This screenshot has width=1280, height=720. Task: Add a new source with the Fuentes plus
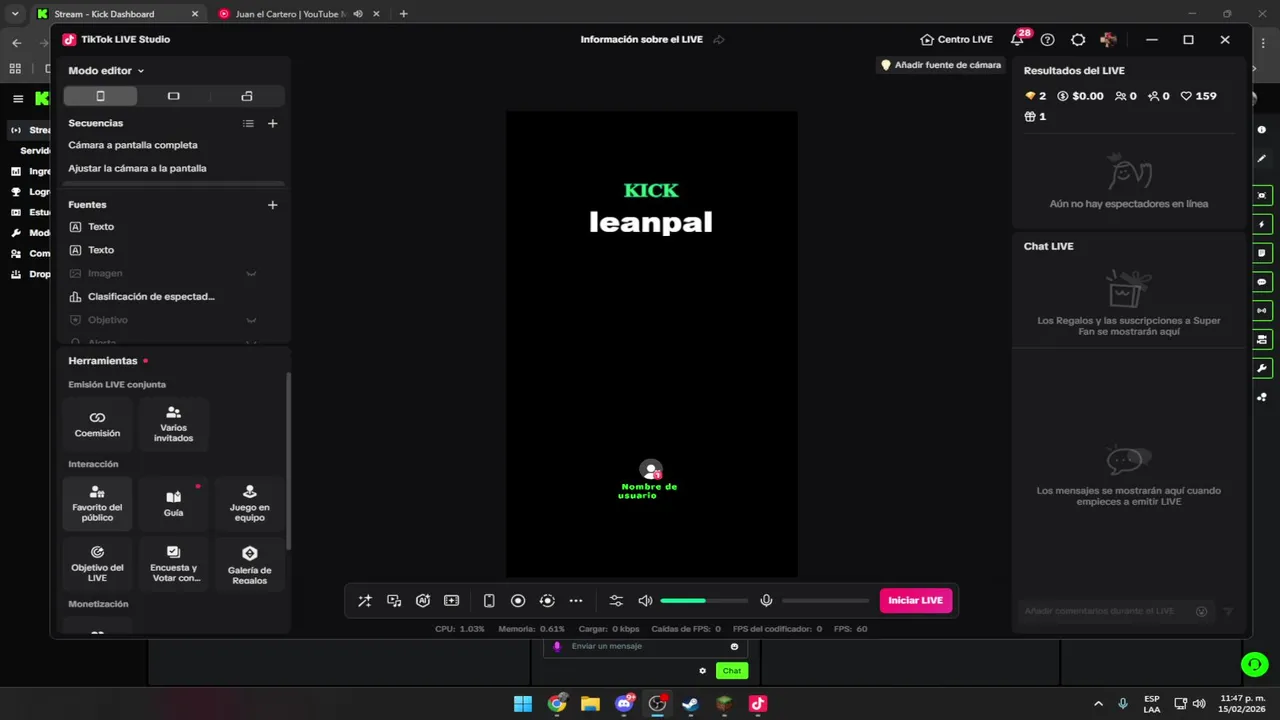point(272,204)
